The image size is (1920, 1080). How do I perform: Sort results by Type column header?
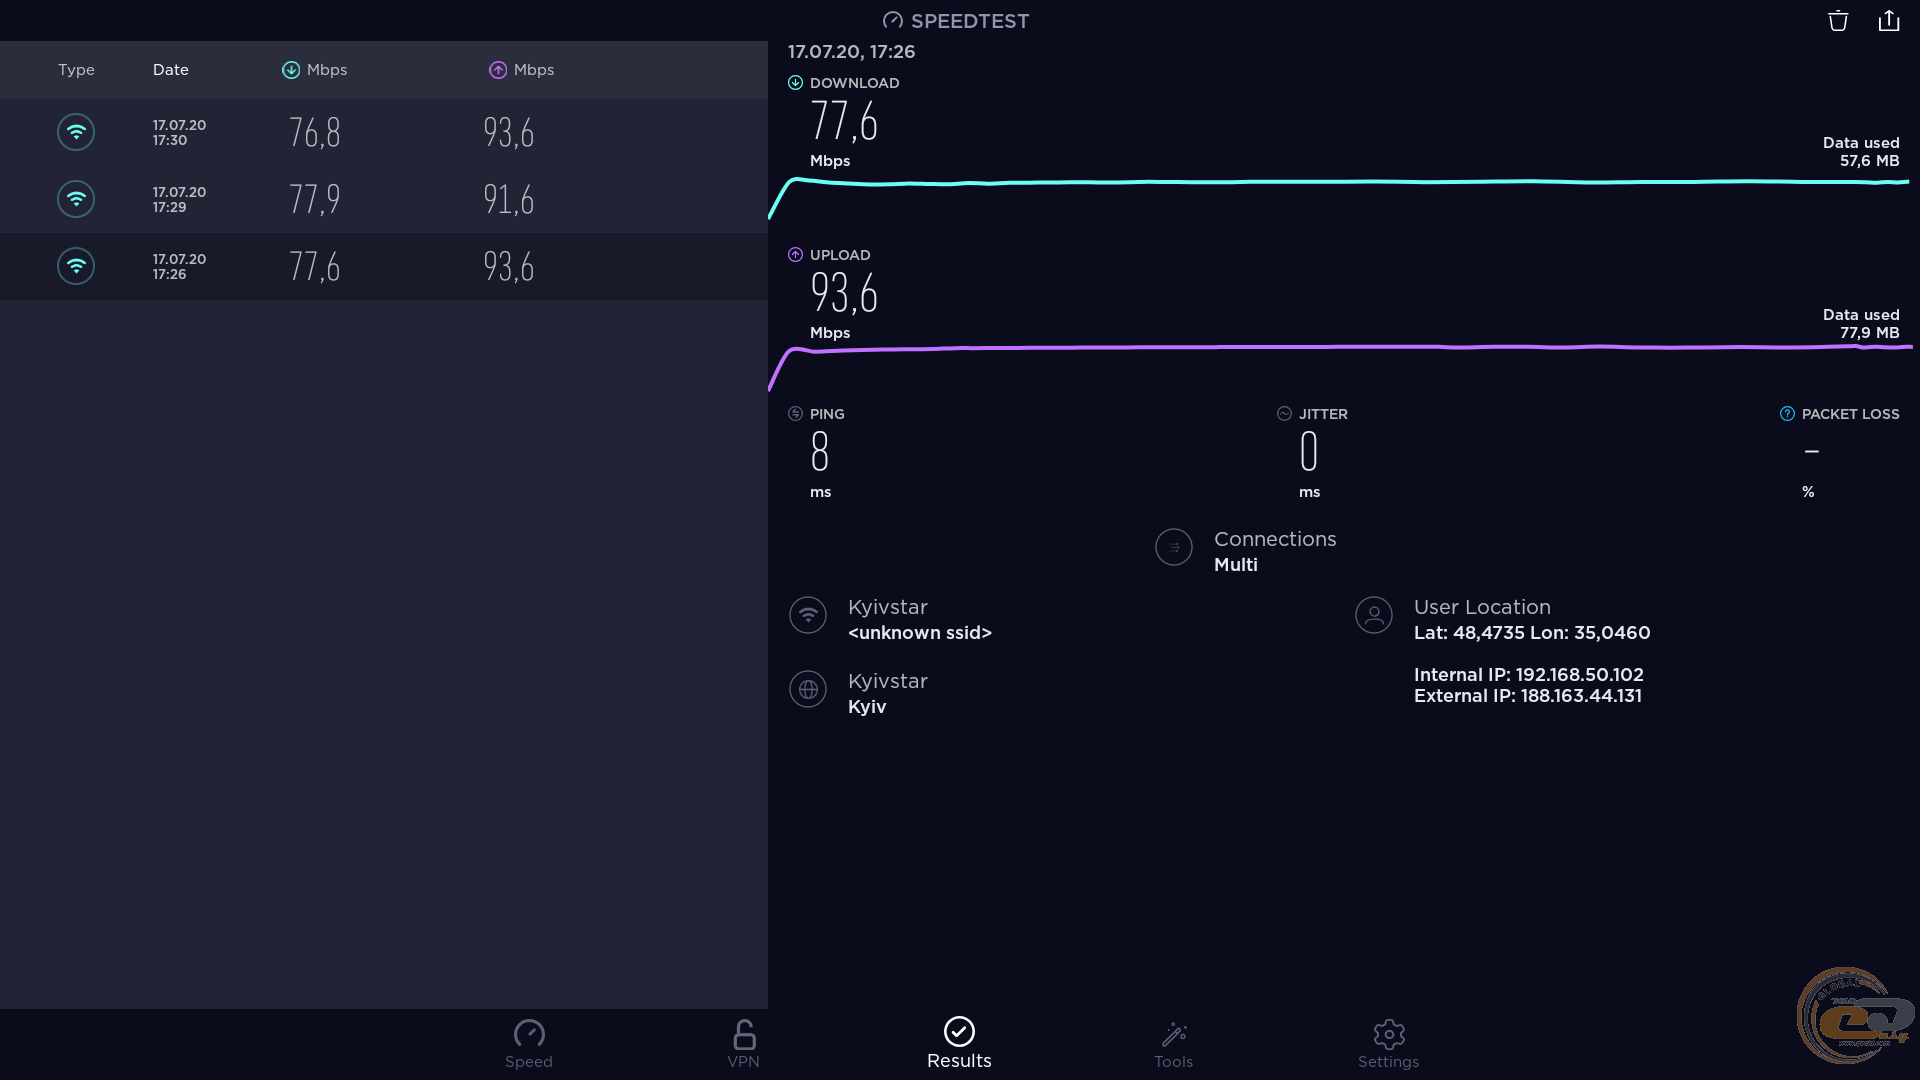tap(76, 70)
